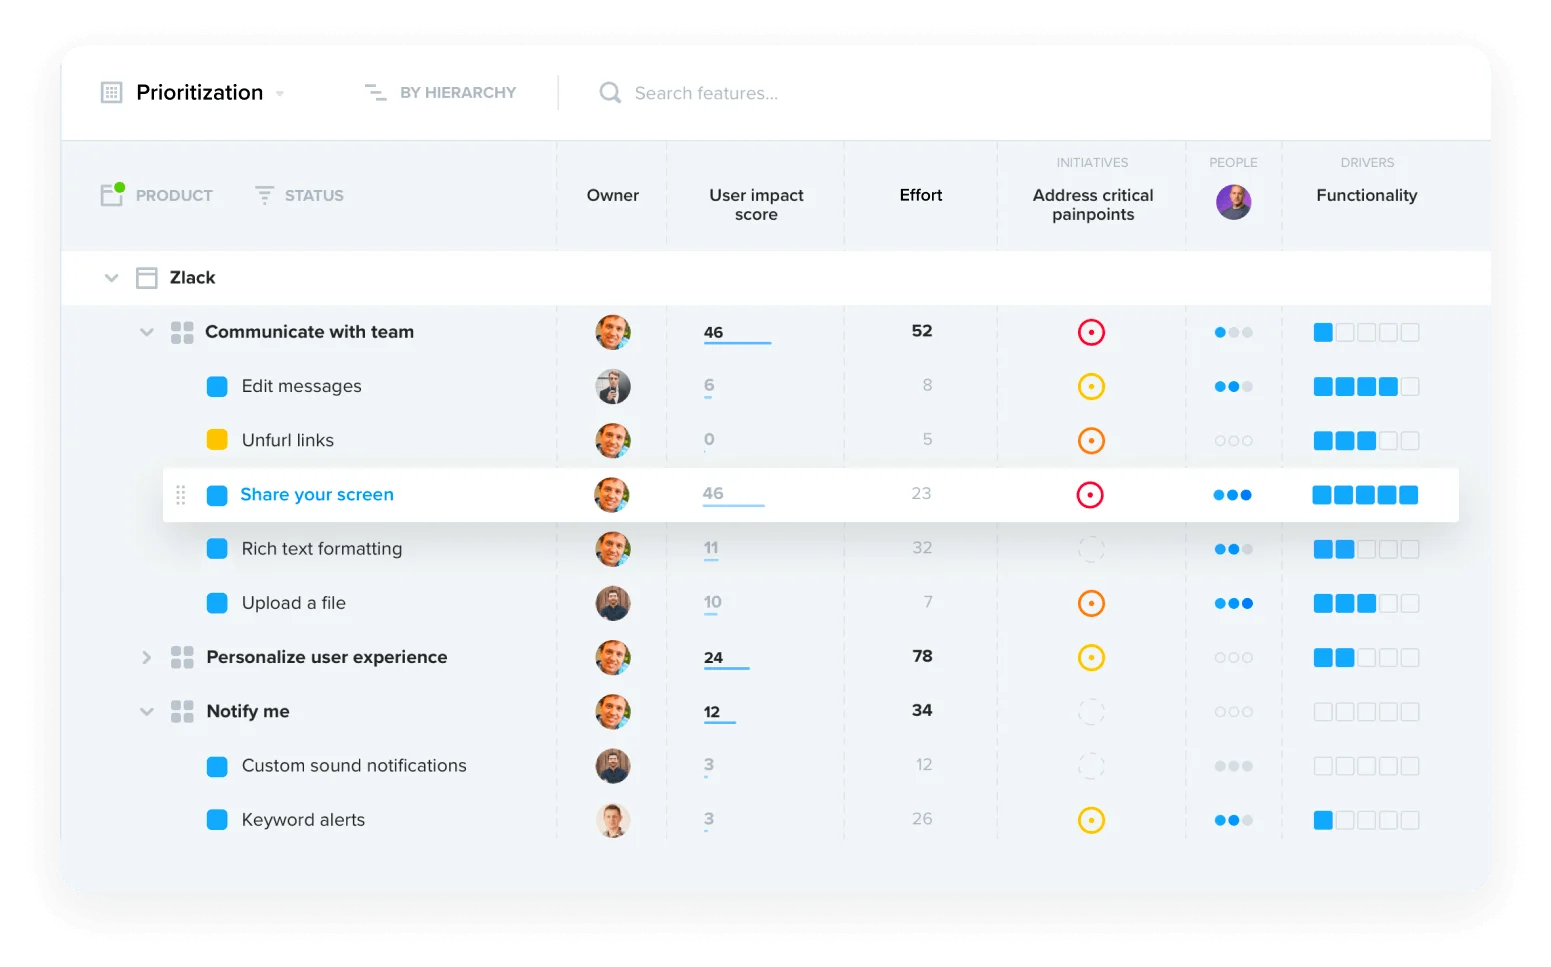Viewport: 1551px width, 967px height.
Task: Click the Keyword alerts status square
Action: click(x=217, y=820)
